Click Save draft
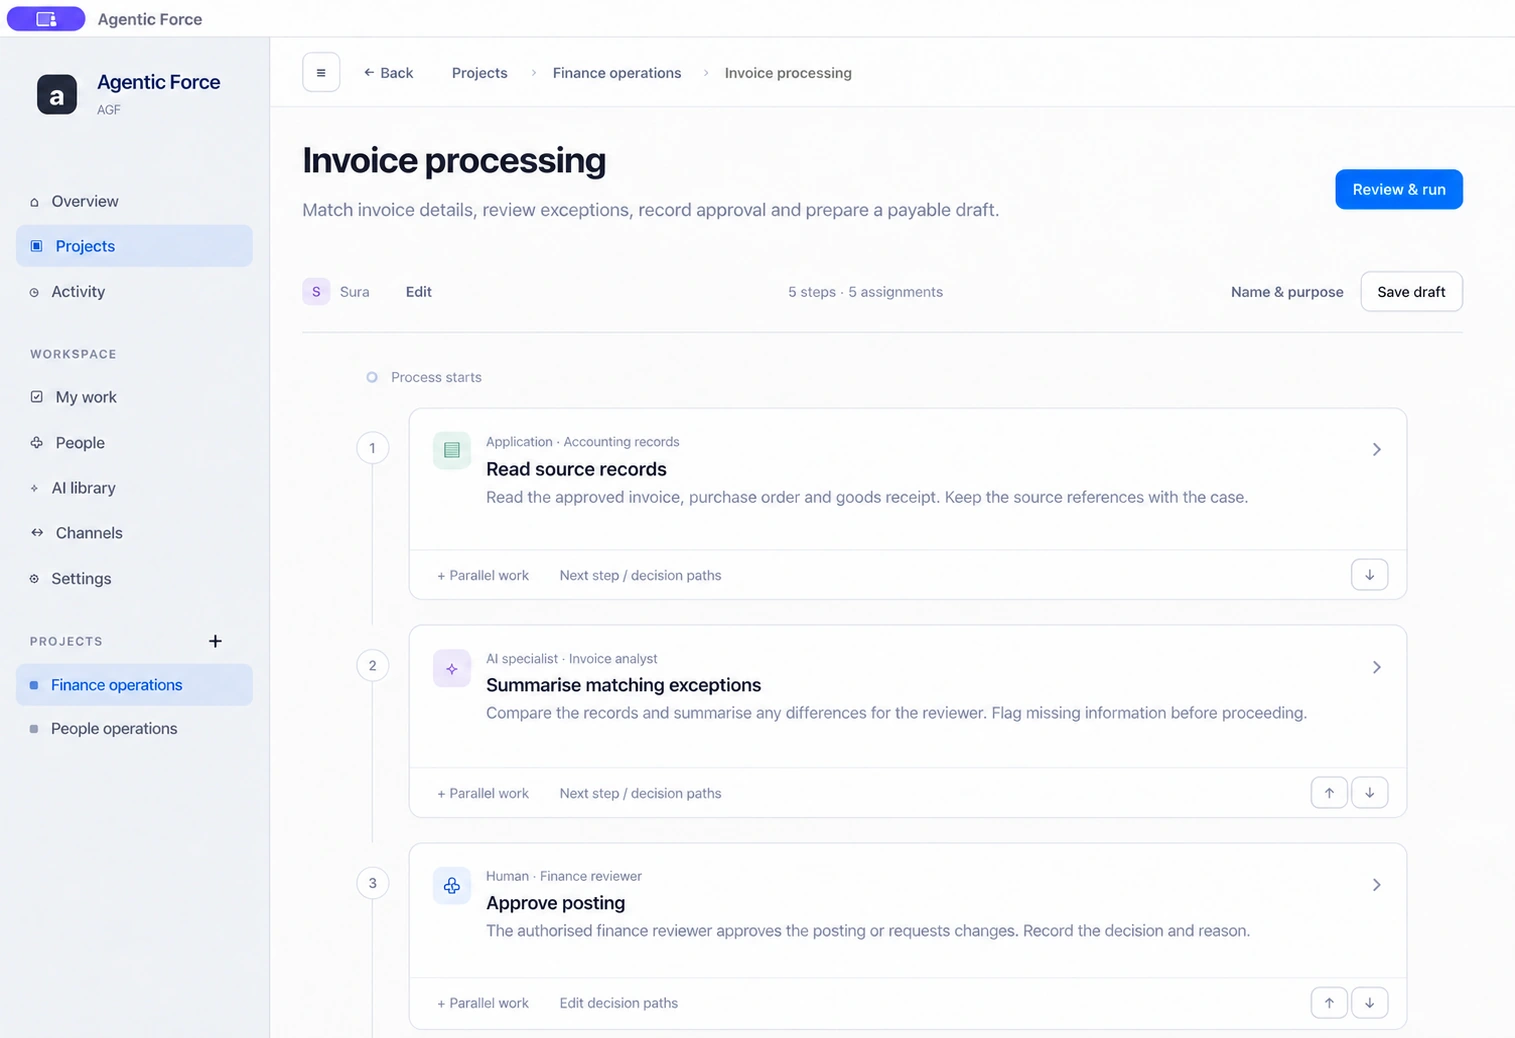Viewport: 1515px width, 1038px height. click(x=1411, y=292)
